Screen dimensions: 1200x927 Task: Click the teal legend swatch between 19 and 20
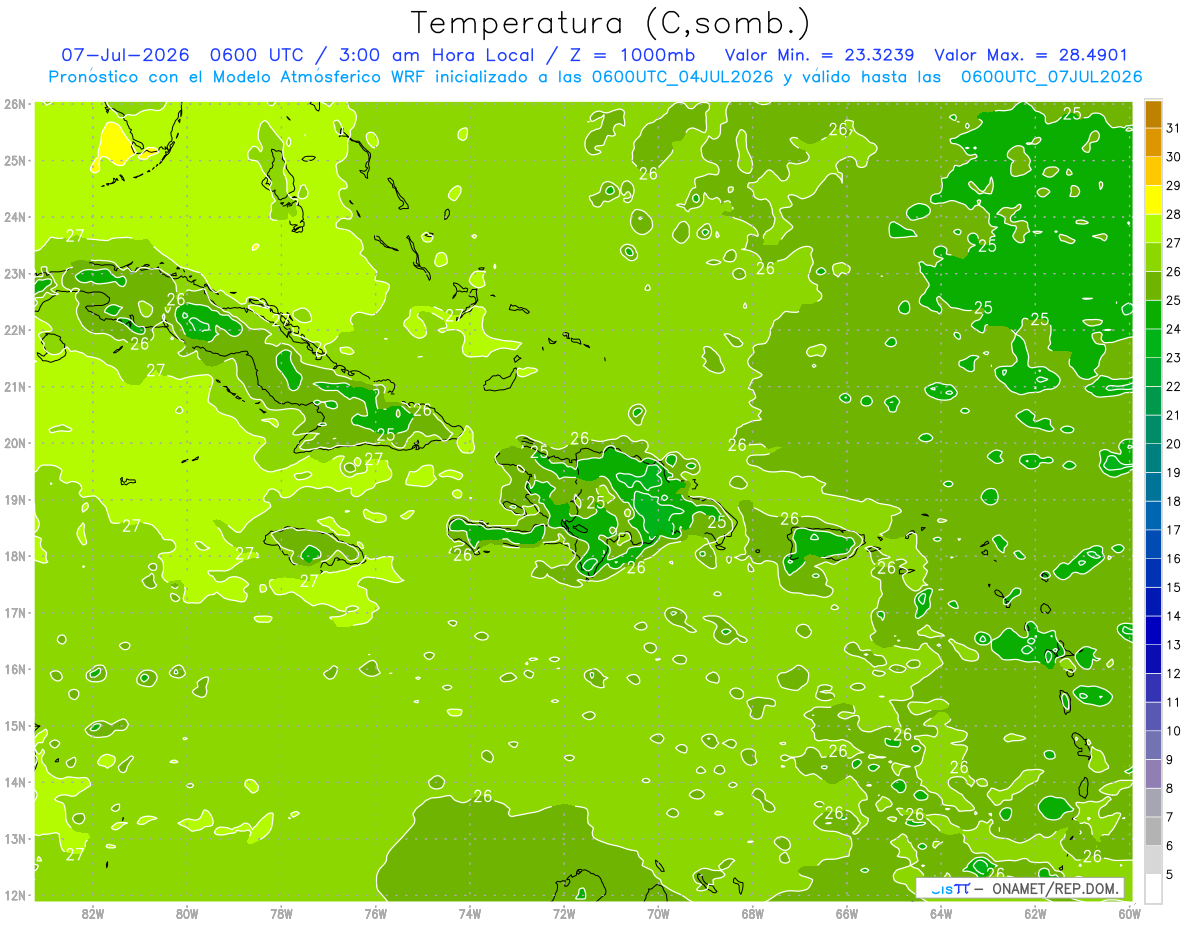coord(1153,458)
